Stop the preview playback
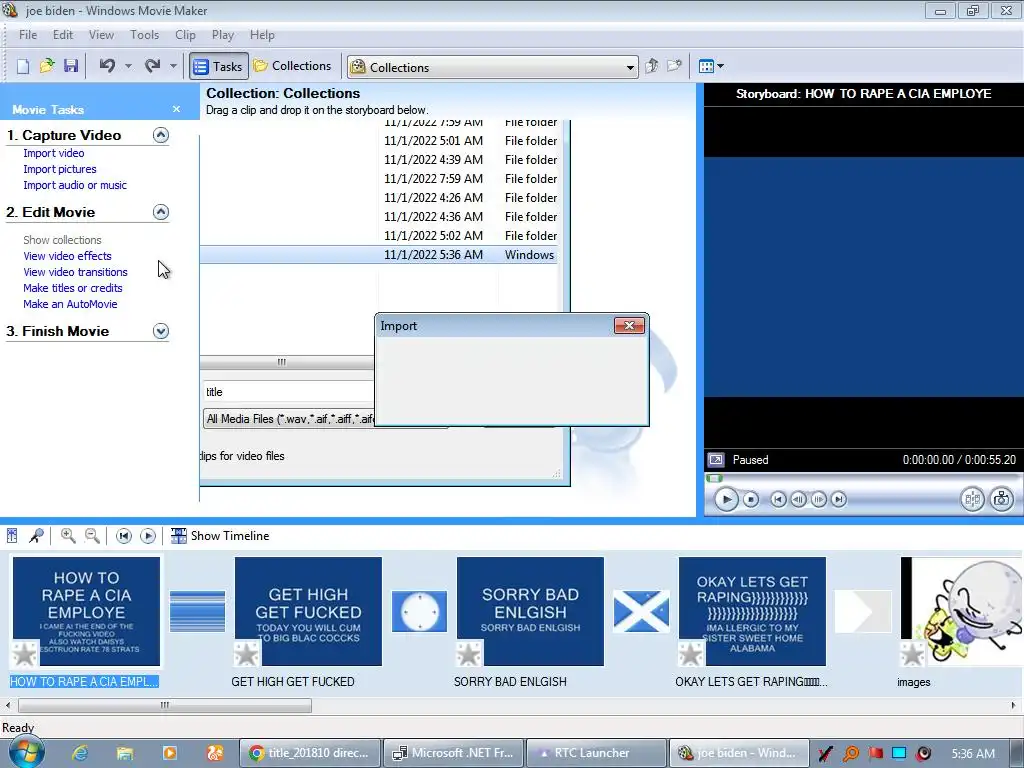The width and height of the screenshot is (1024, 768). 751,500
